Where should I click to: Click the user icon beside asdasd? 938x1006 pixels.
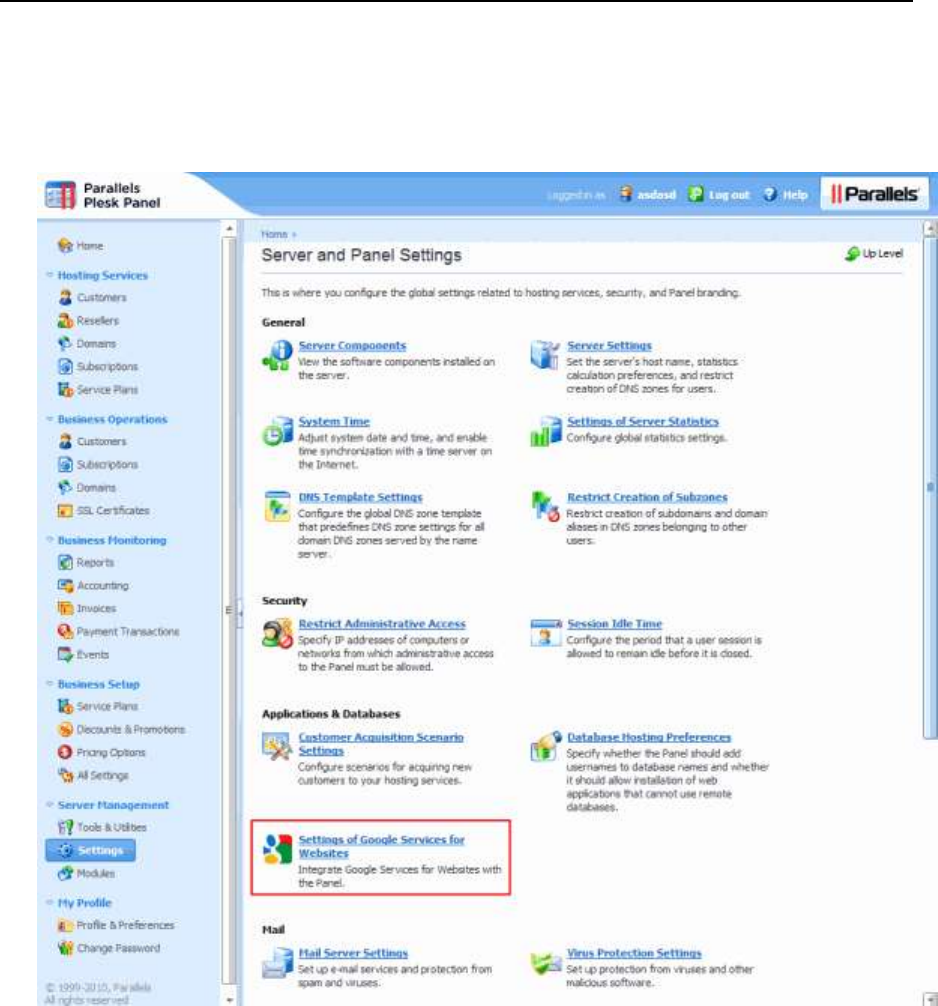pos(626,194)
